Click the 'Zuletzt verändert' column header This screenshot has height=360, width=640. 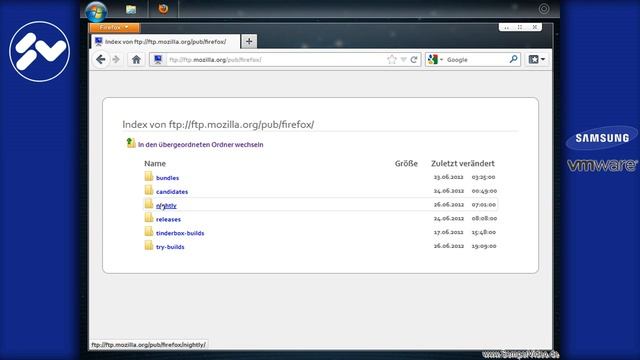[x=463, y=163]
